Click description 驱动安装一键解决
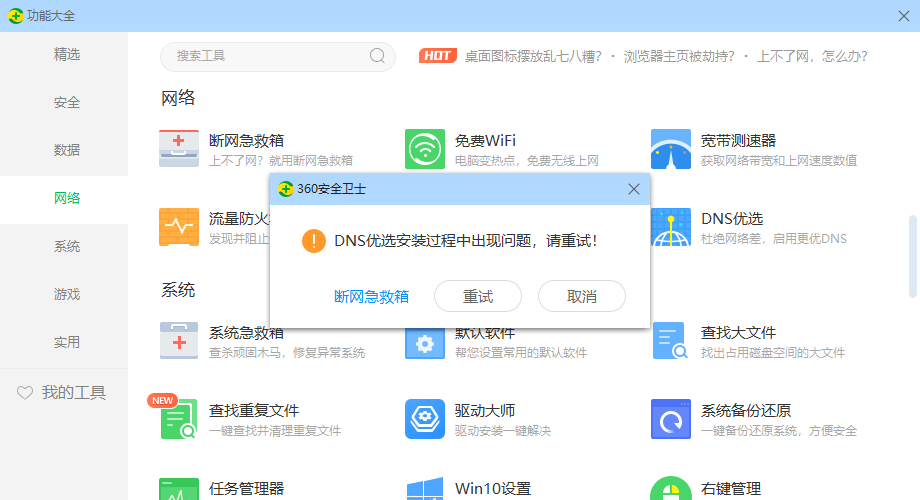Viewport: 920px width, 500px height. [503, 431]
